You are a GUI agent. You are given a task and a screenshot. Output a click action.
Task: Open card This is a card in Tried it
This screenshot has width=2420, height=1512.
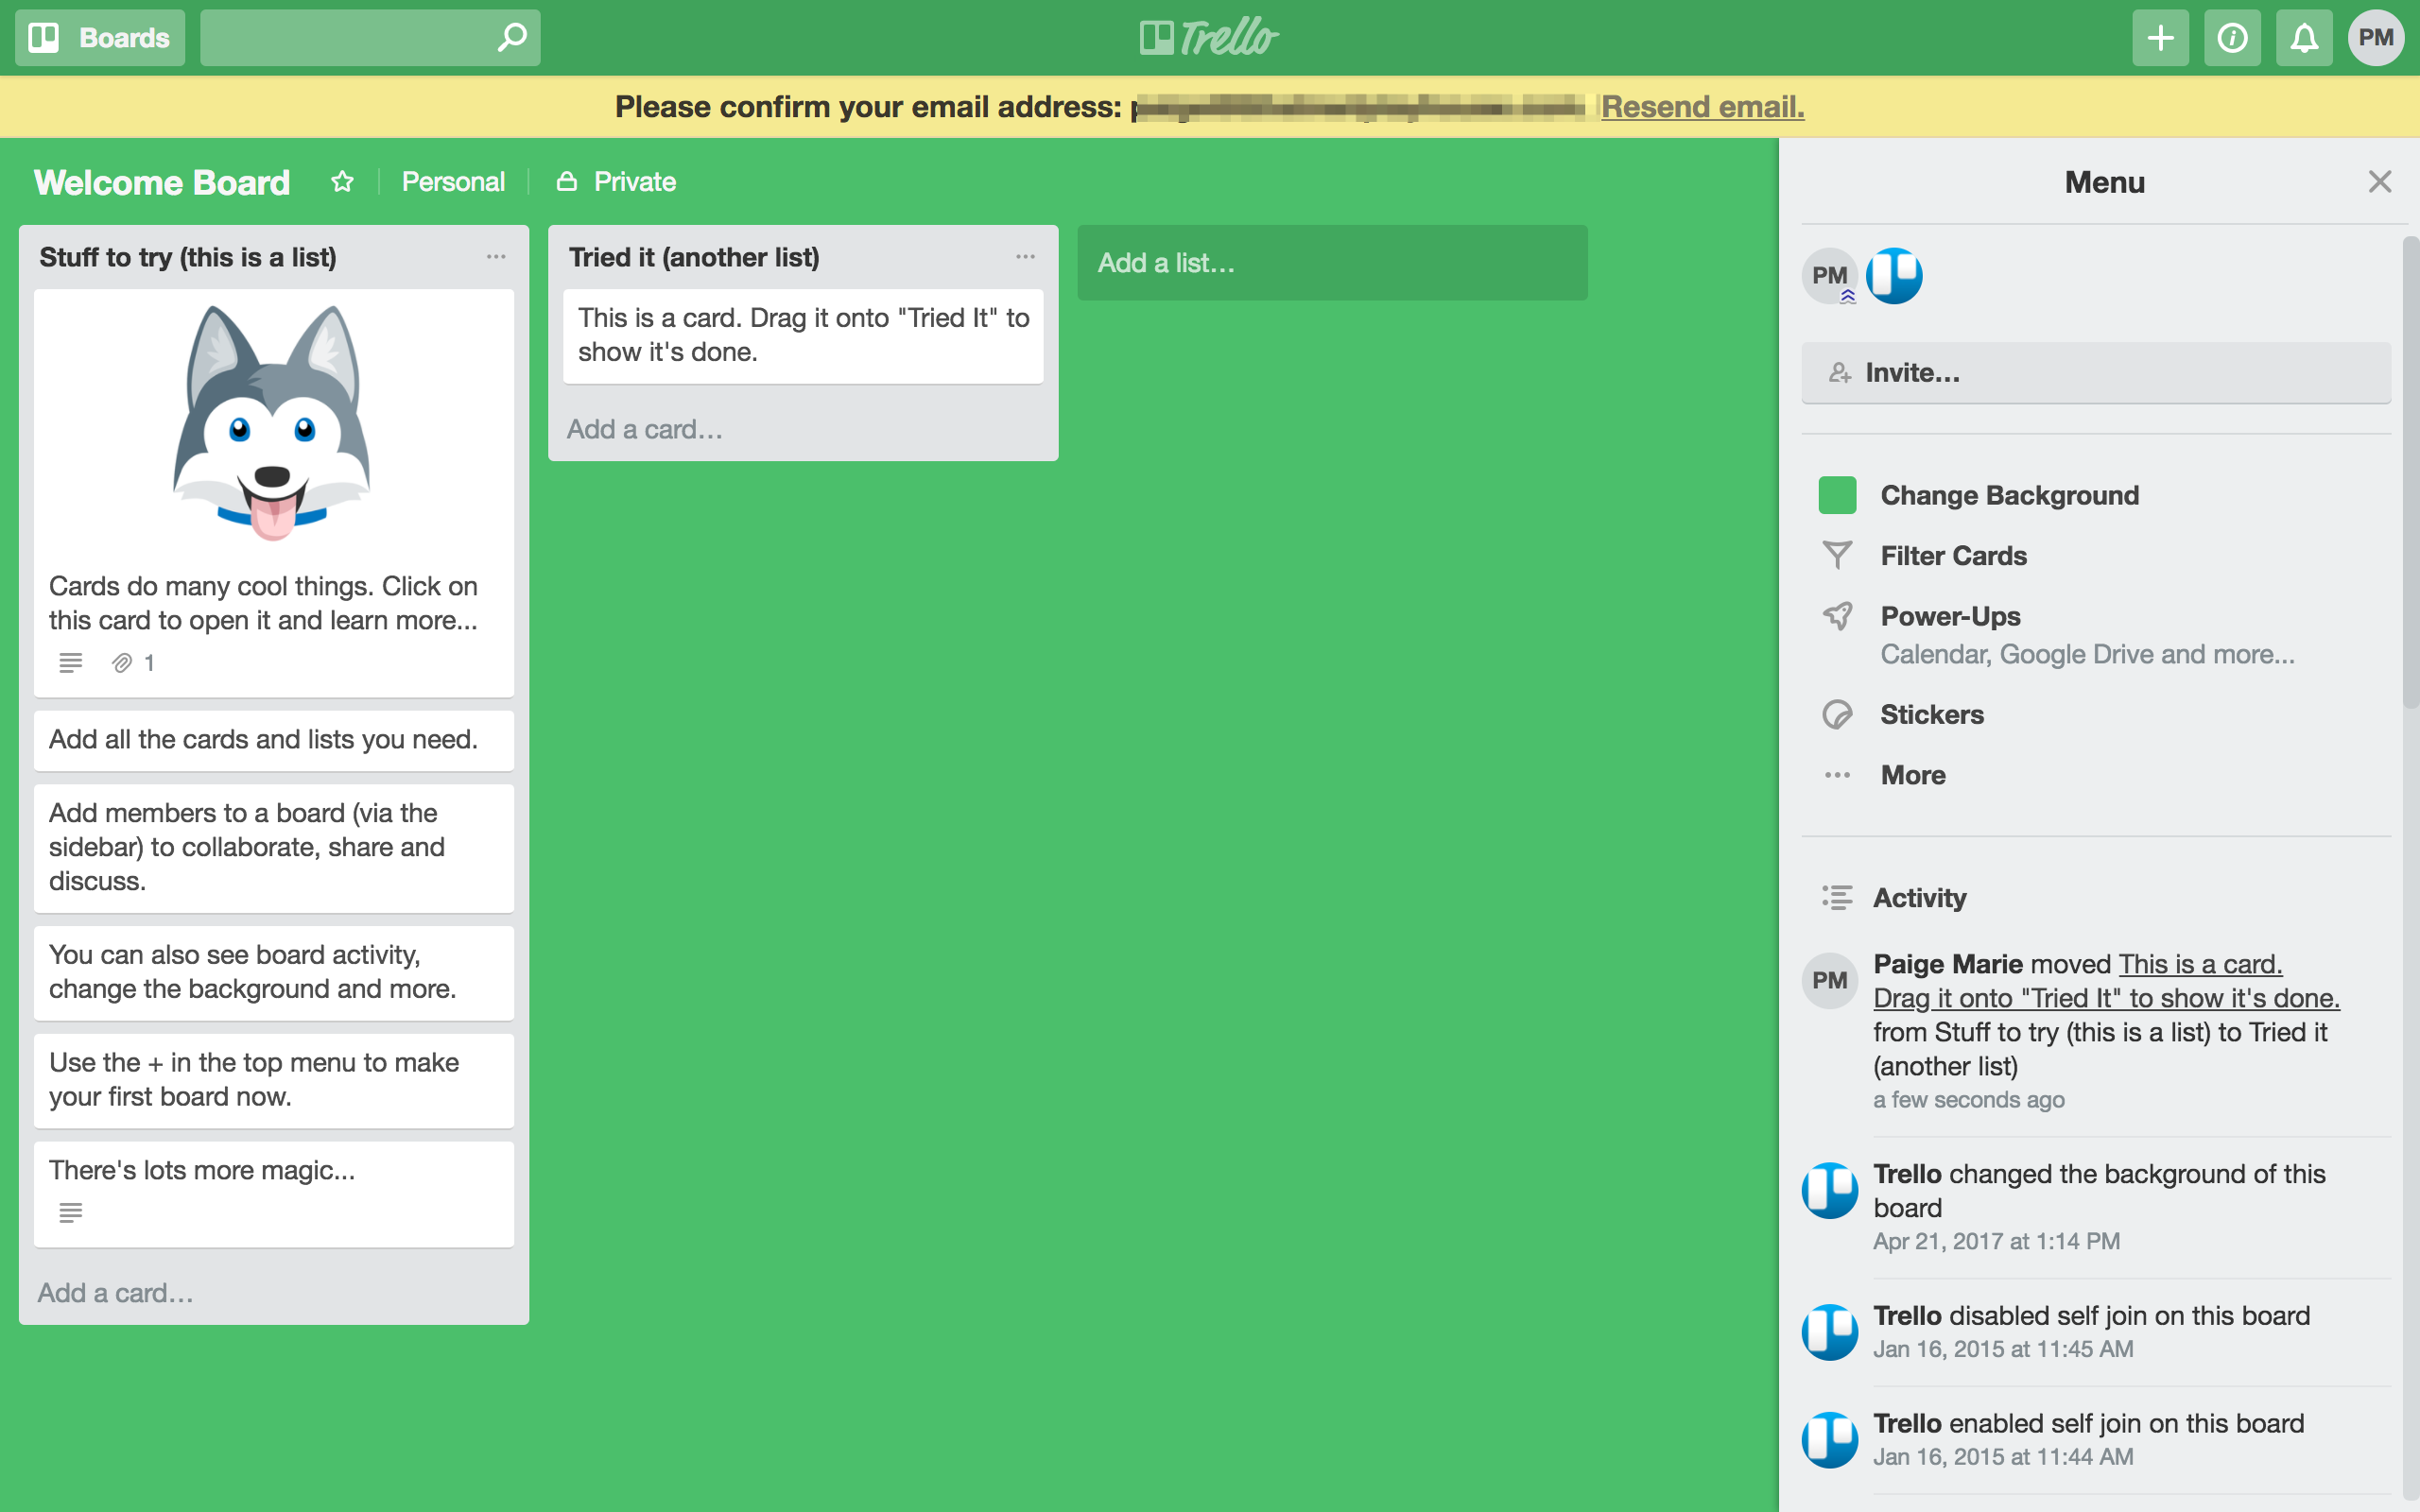pos(803,336)
